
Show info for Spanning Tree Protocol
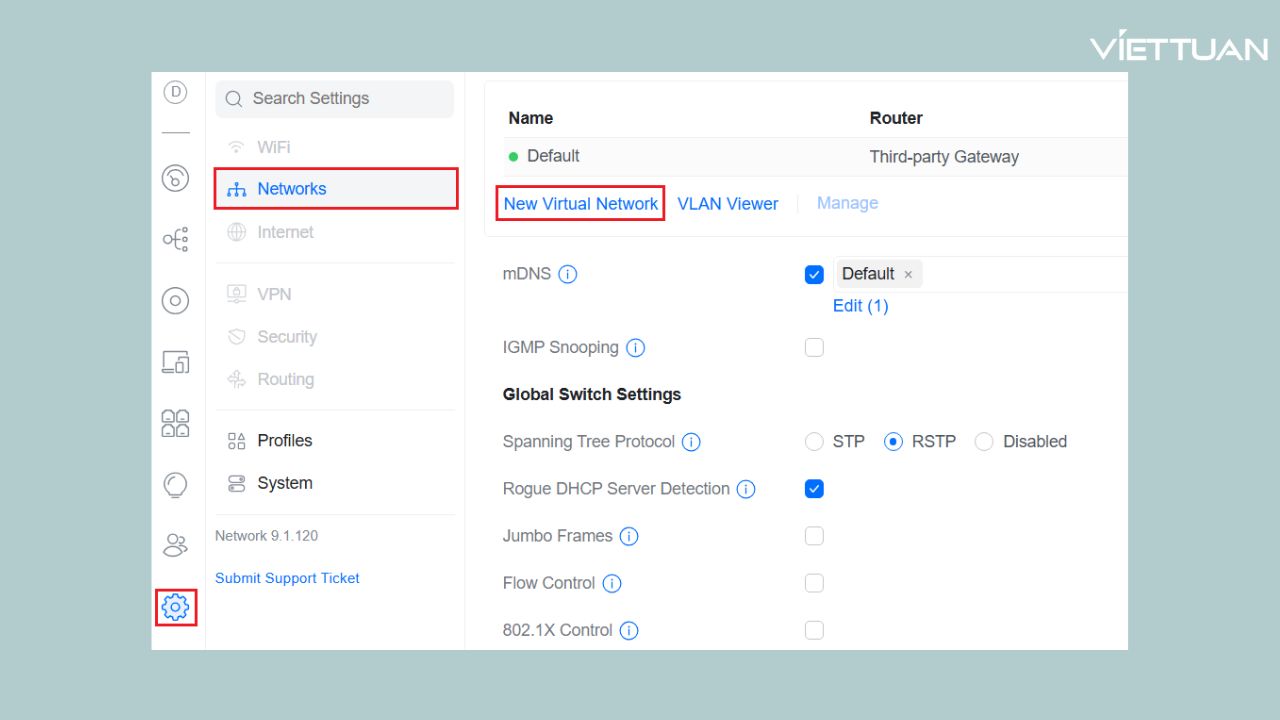coord(691,442)
